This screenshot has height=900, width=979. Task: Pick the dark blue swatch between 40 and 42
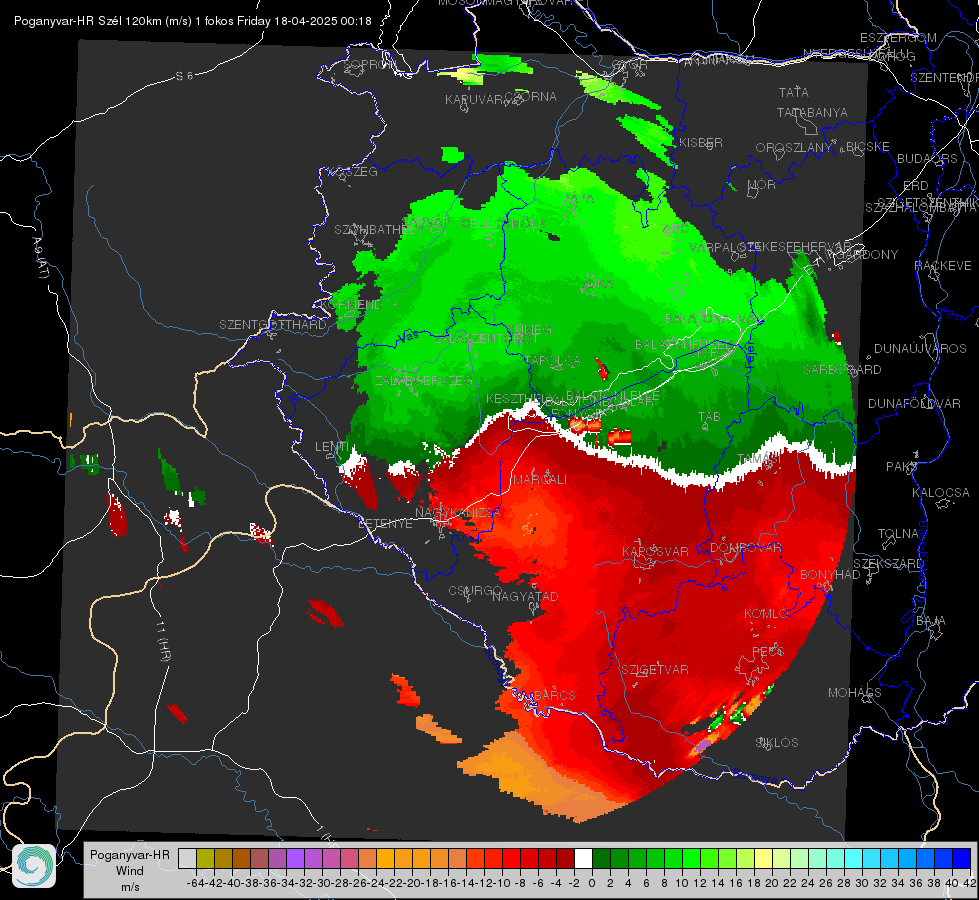[961, 859]
